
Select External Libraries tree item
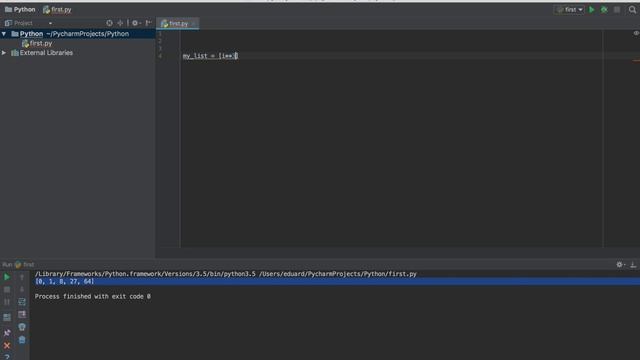pyautogui.click(x=42, y=53)
